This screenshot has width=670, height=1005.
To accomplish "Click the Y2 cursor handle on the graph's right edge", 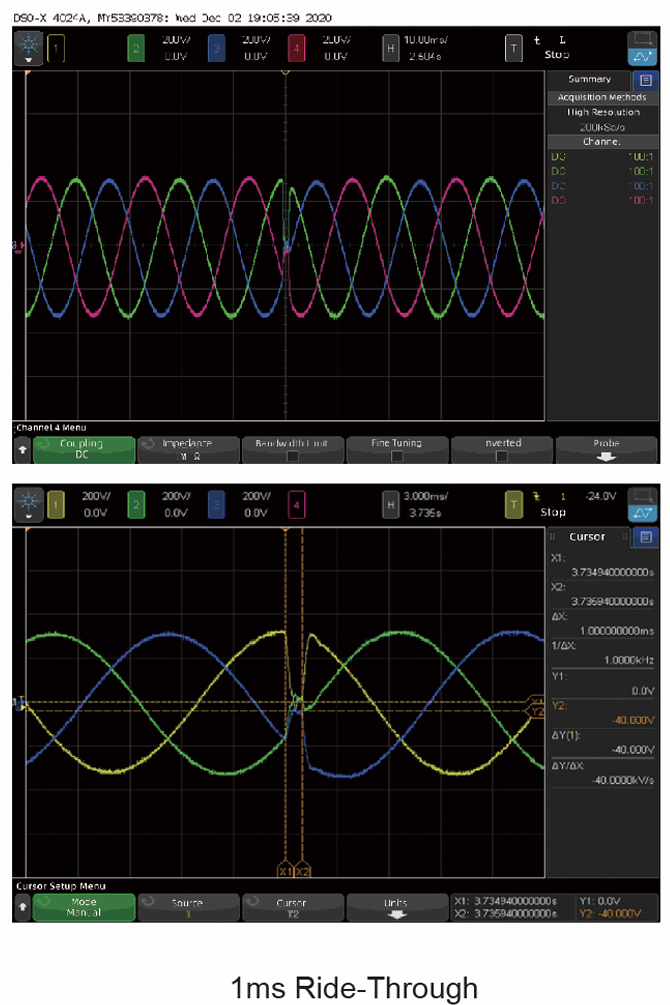I will click(x=536, y=711).
